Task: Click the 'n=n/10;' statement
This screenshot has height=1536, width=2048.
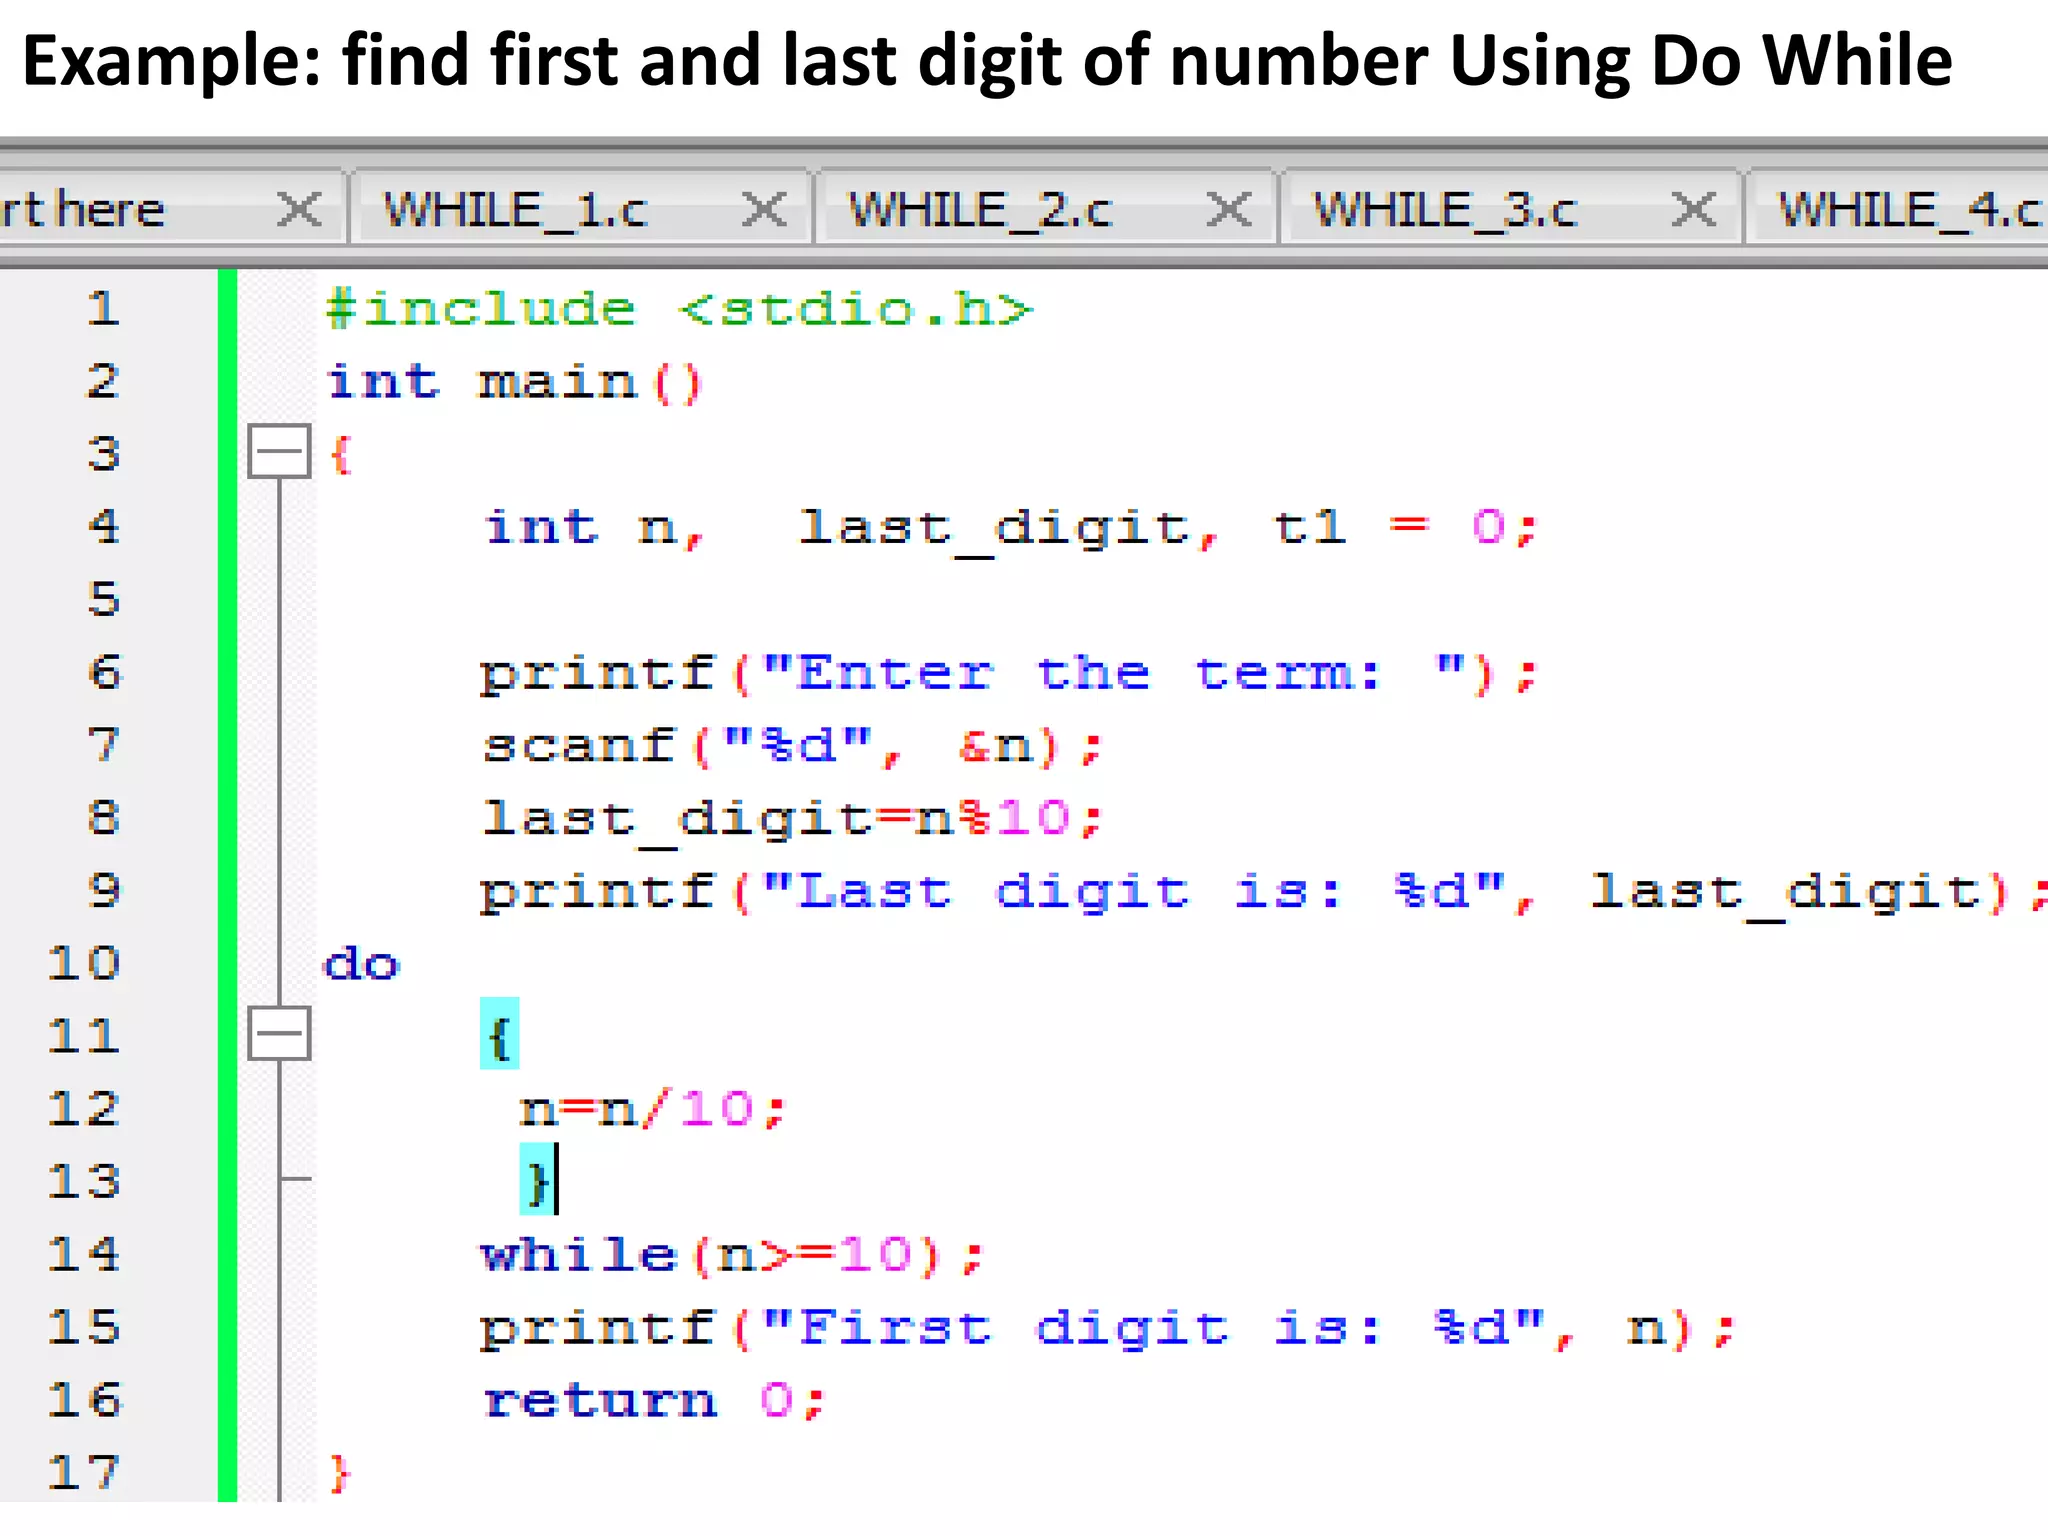Action: click(653, 1110)
